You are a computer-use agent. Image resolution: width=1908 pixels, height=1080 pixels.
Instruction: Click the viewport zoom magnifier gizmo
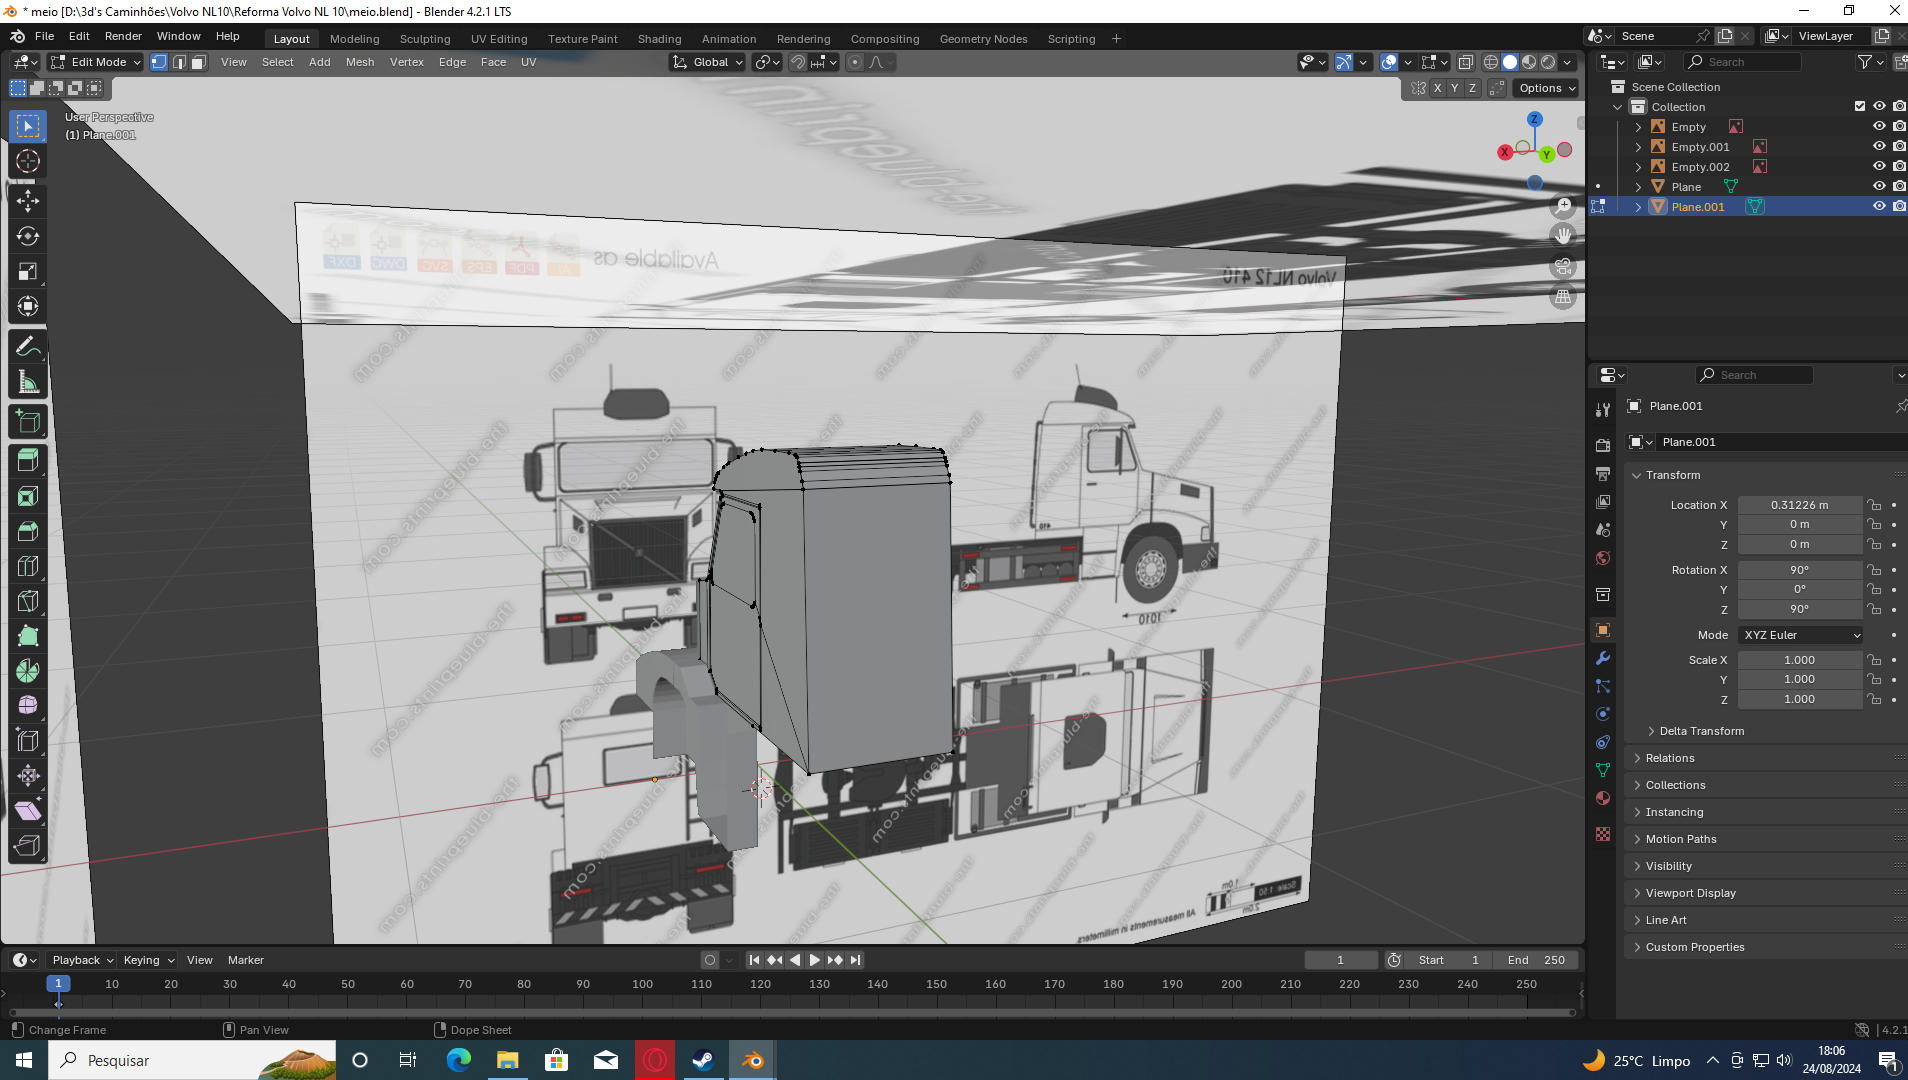pos(1563,206)
